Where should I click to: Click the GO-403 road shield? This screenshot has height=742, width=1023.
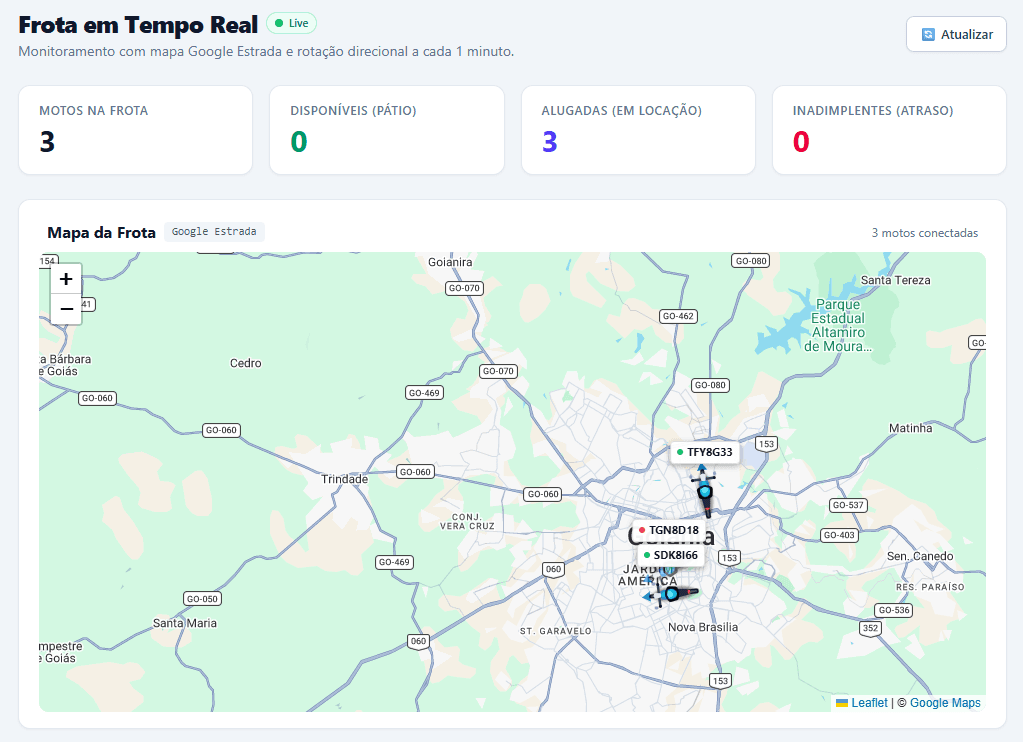click(839, 535)
